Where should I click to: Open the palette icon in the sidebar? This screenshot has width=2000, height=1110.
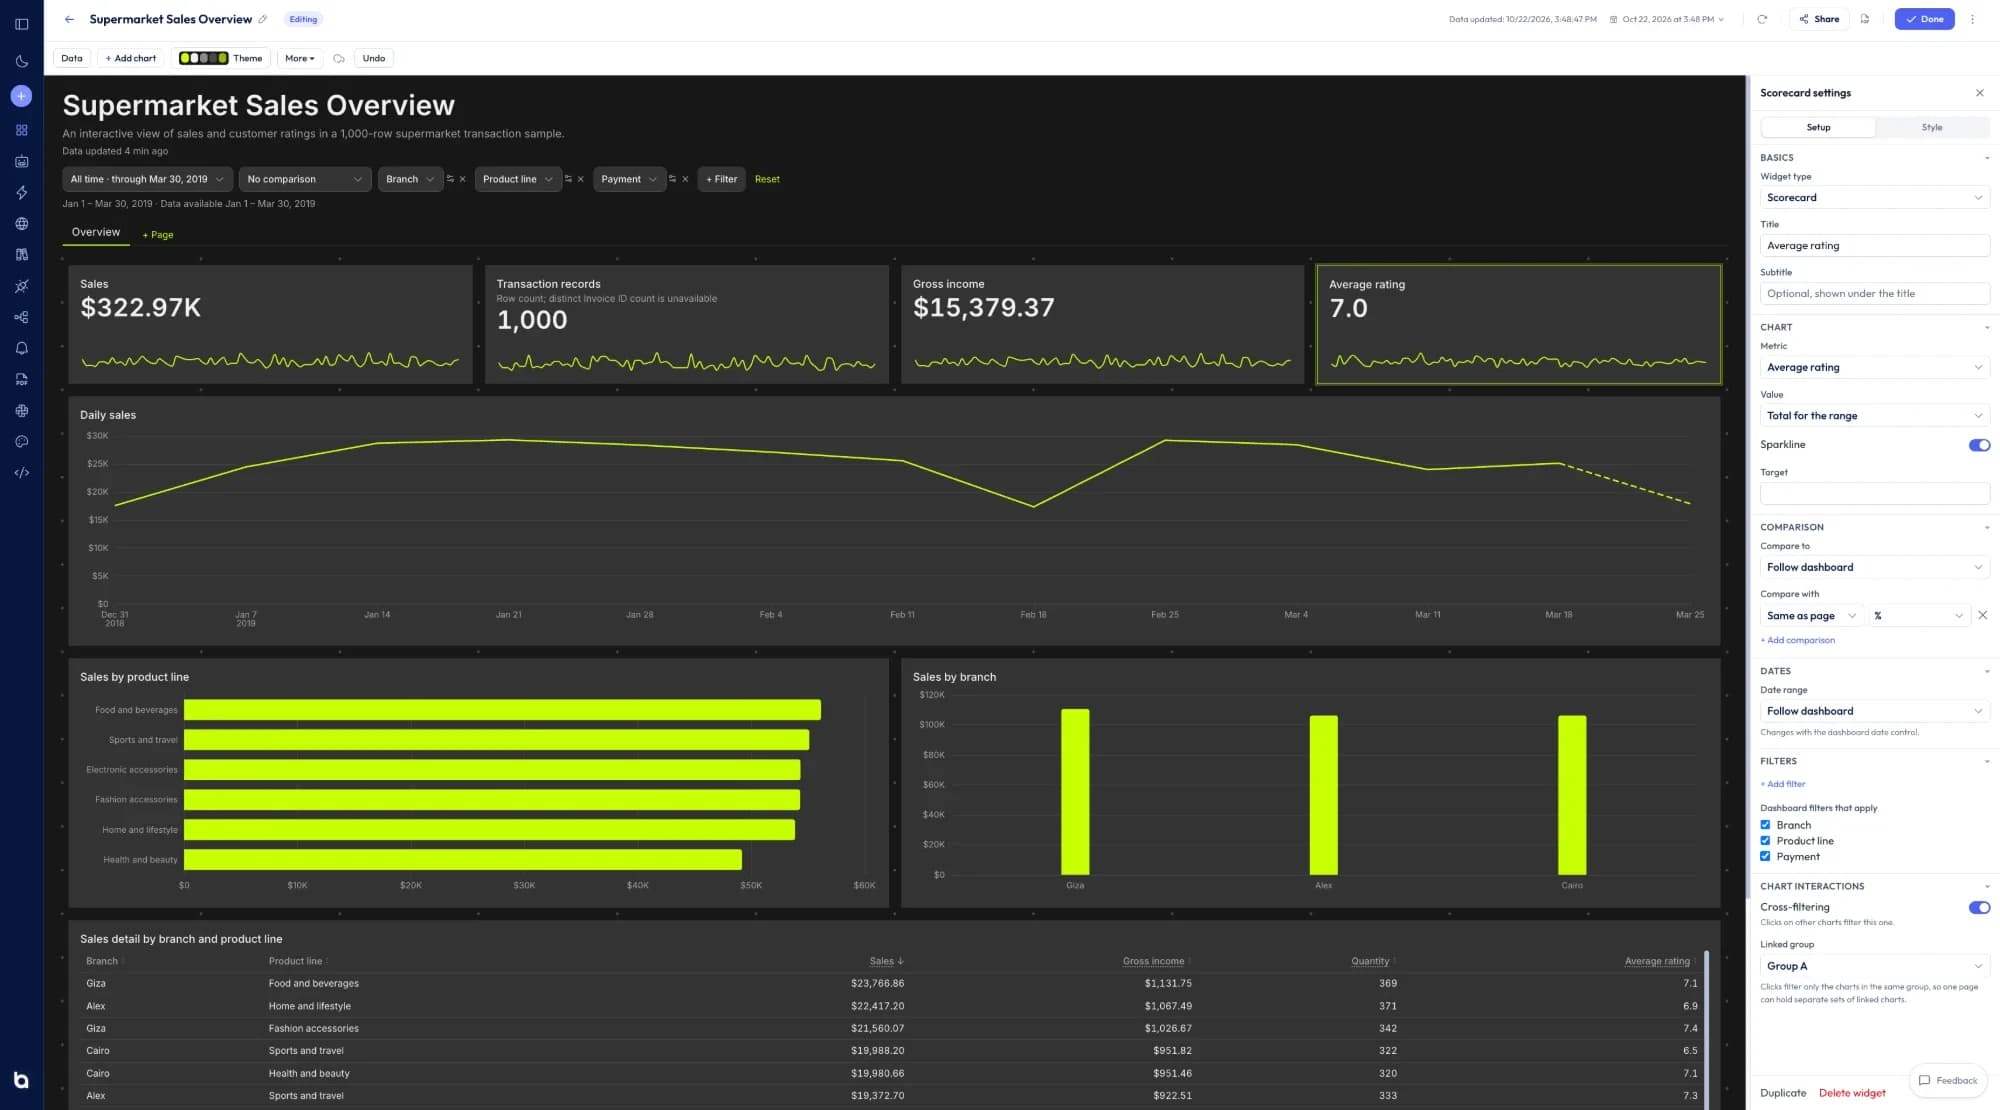pos(21,442)
